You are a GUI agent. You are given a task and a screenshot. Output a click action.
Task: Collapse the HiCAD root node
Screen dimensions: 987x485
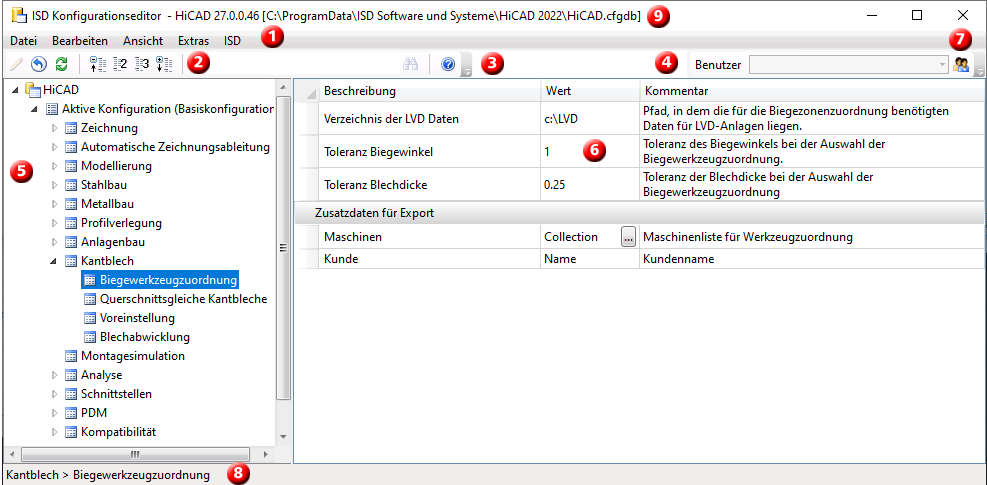point(15,91)
